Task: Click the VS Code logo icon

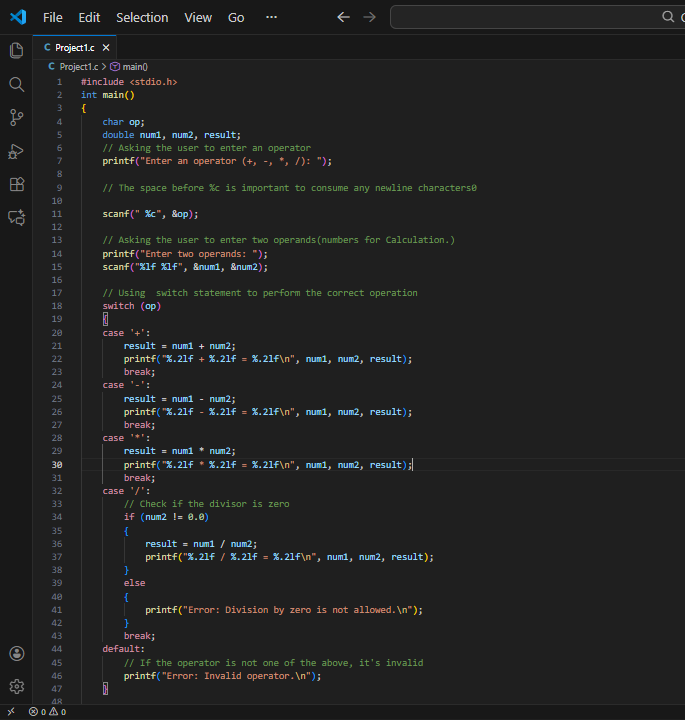Action: [x=18, y=17]
